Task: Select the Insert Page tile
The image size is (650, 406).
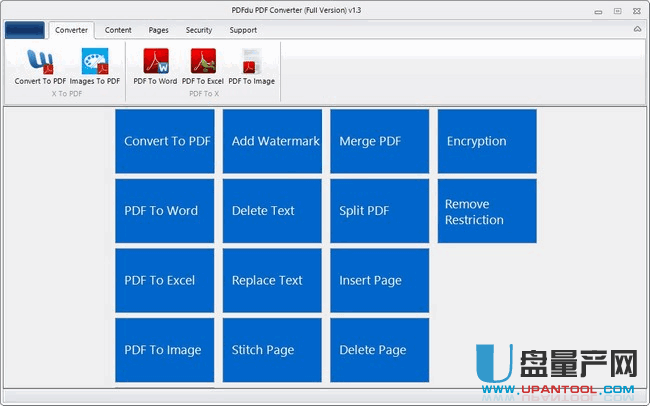Action: tap(379, 280)
